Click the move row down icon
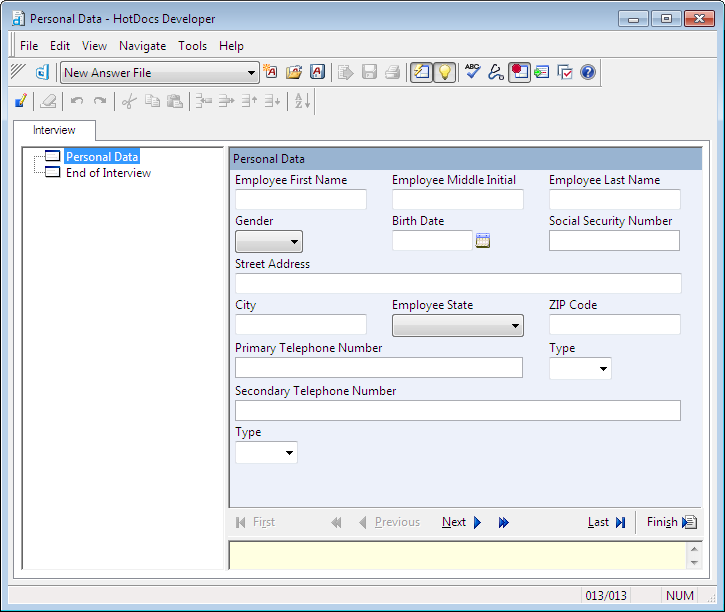This screenshot has height=612, width=725. pyautogui.click(x=272, y=101)
